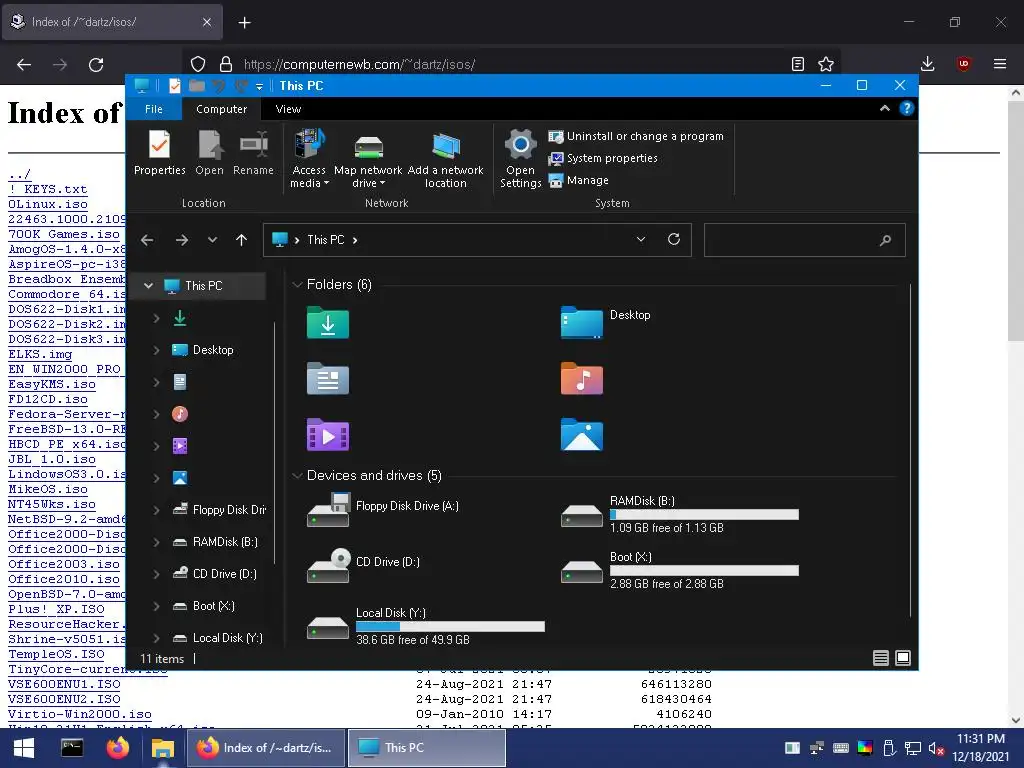Select the Pictures folder icon
The width and height of the screenshot is (1024, 768).
tap(582, 435)
